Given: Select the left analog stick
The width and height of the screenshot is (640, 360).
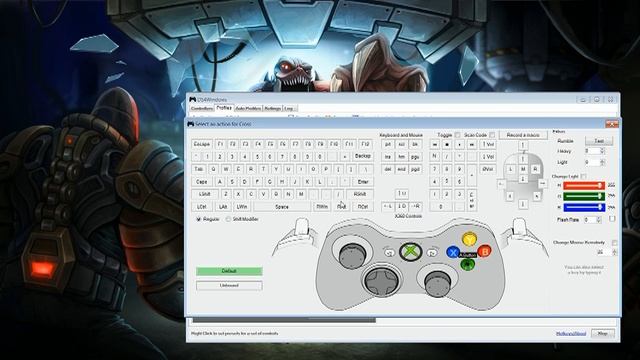Looking at the screenshot, I should click(352, 256).
